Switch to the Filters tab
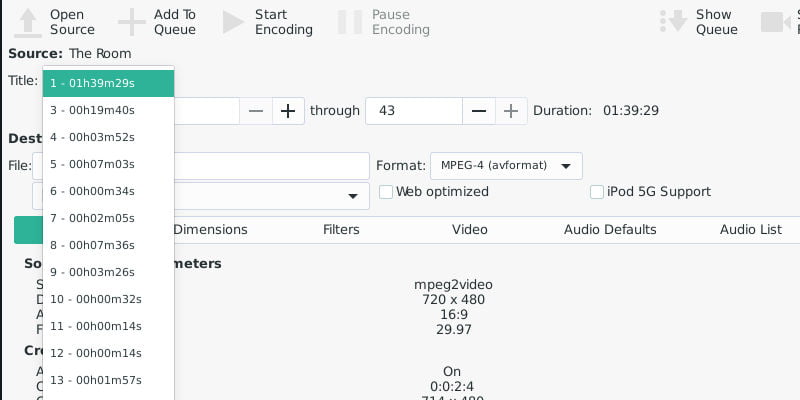The height and width of the screenshot is (400, 800). pos(341,230)
